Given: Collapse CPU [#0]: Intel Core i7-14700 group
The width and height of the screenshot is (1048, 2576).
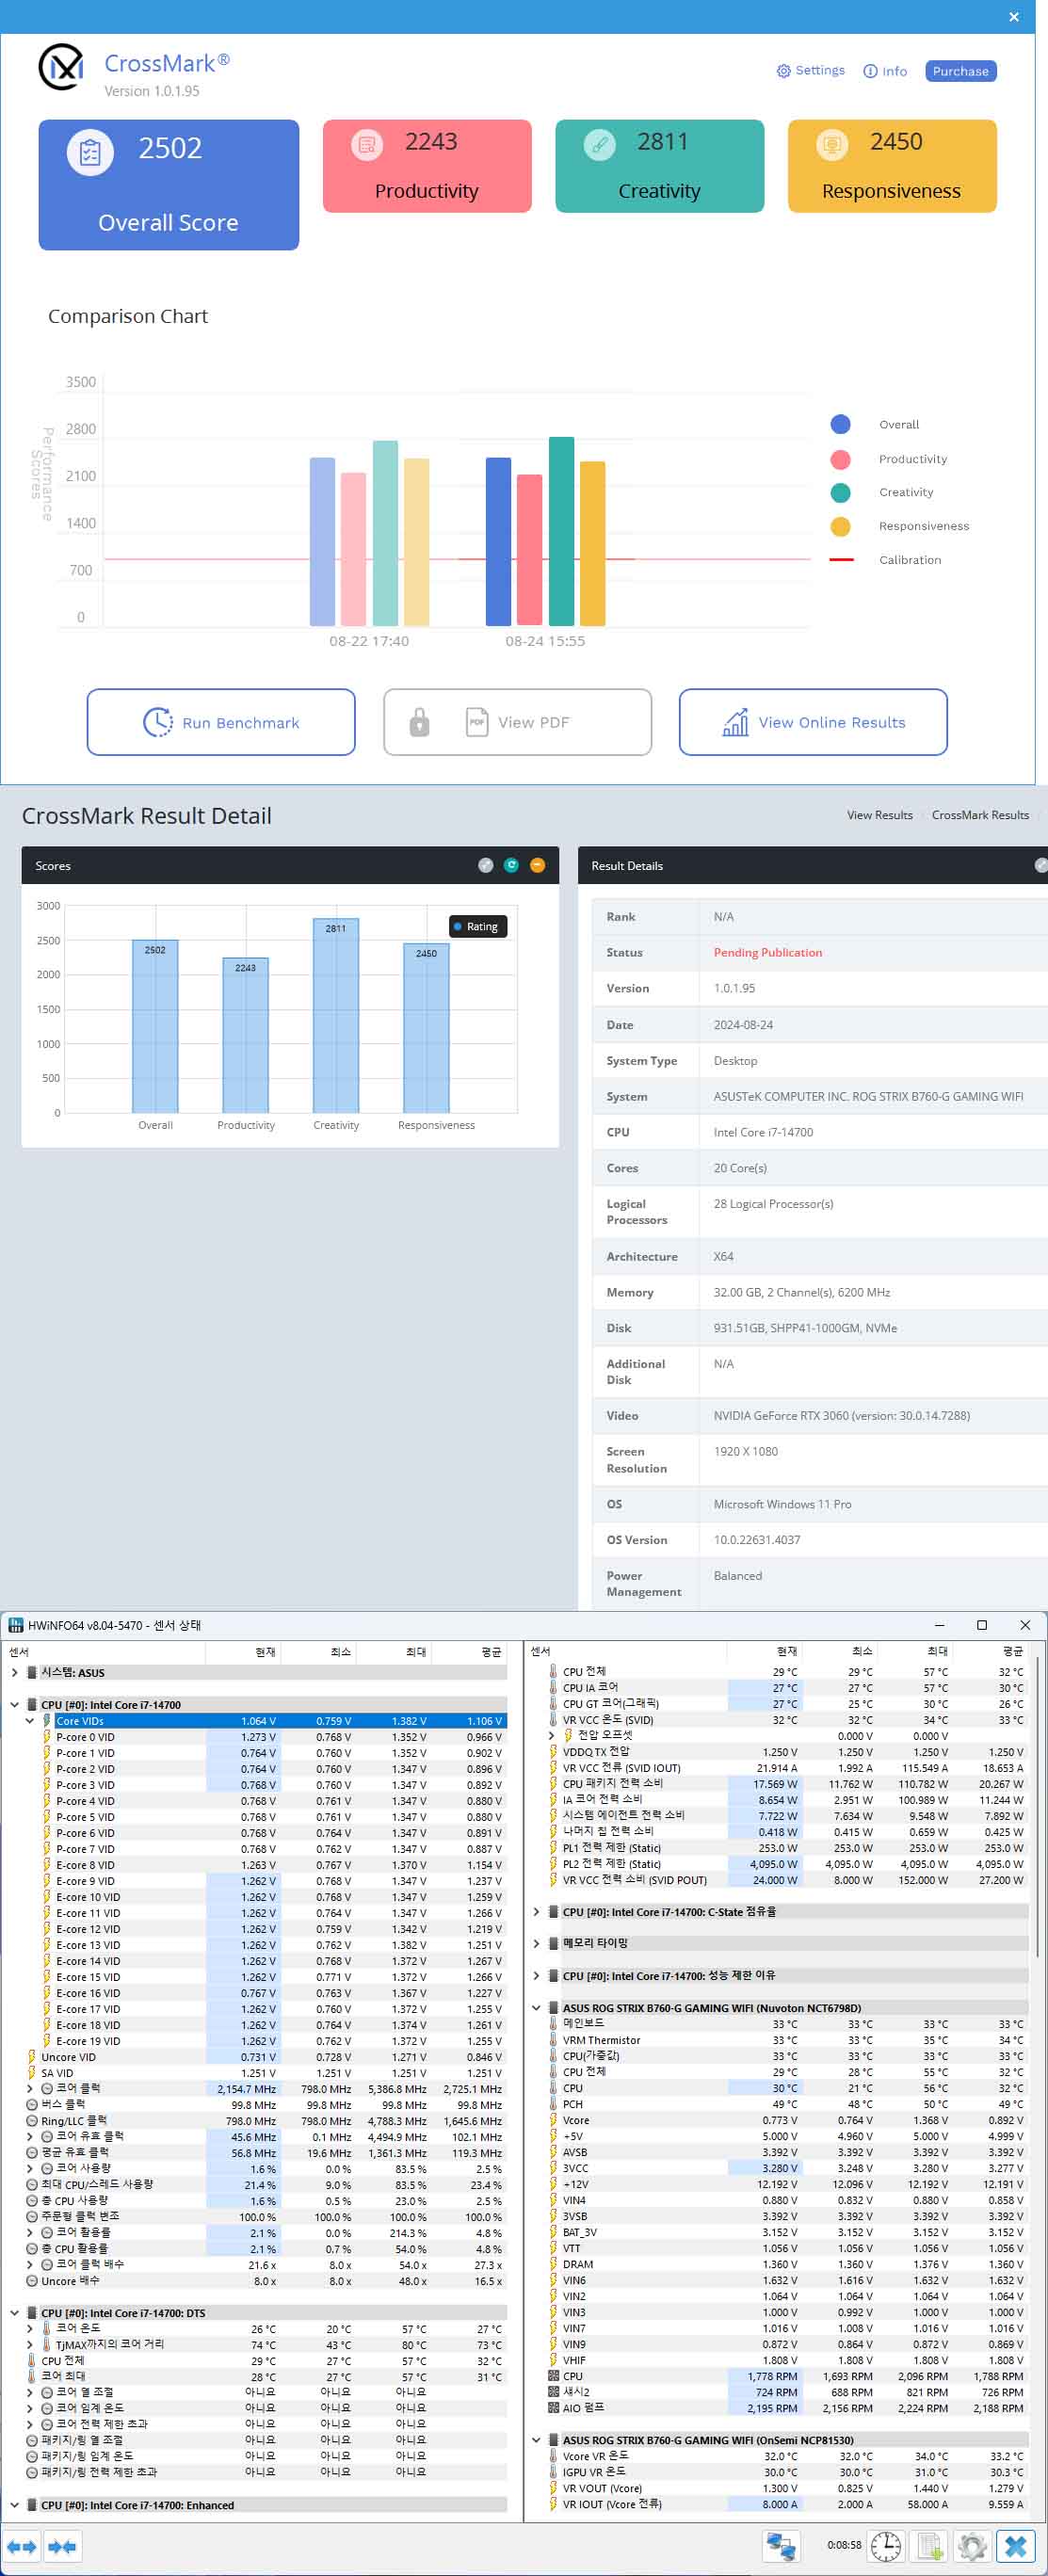Looking at the screenshot, I should [14, 1704].
